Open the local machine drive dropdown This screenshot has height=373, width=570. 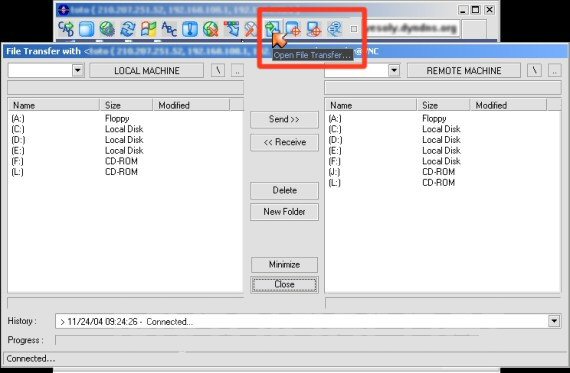coord(78,70)
